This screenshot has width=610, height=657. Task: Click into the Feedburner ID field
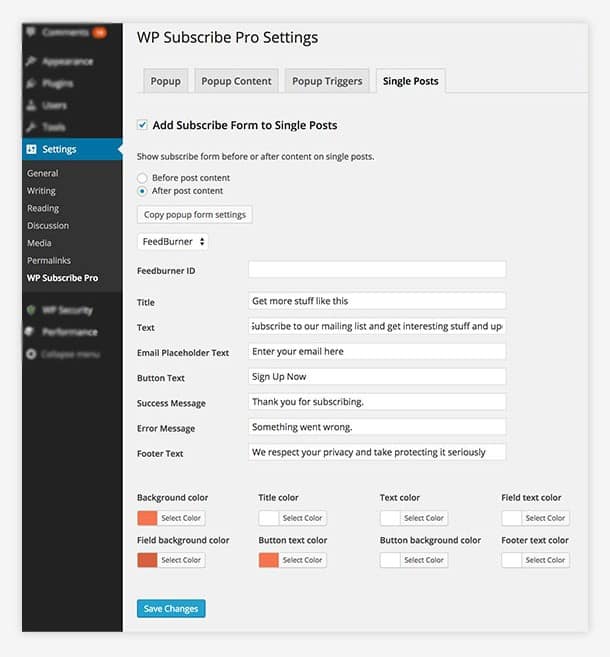pos(376,270)
